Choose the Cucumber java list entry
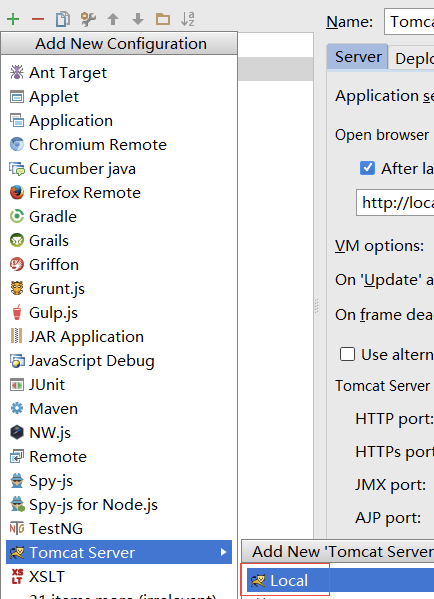This screenshot has height=599, width=434. pyautogui.click(x=119, y=168)
